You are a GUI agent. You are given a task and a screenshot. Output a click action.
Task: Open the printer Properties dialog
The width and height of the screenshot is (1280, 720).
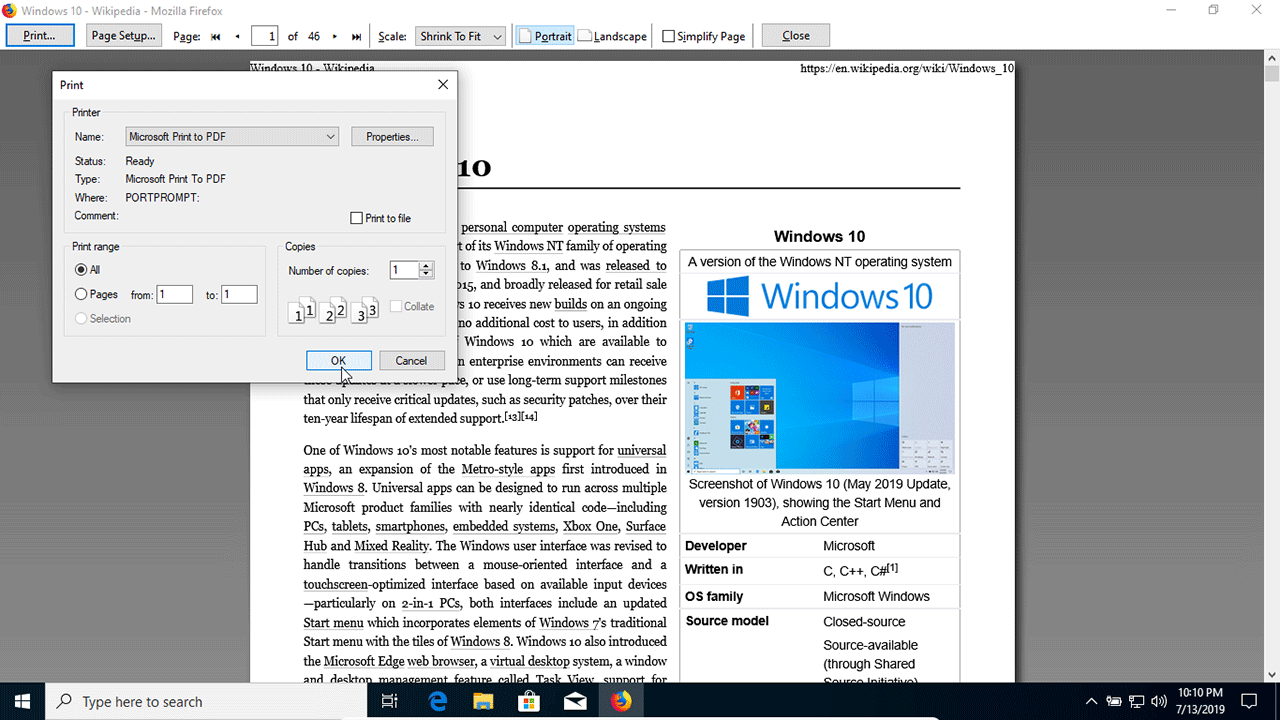tap(392, 136)
